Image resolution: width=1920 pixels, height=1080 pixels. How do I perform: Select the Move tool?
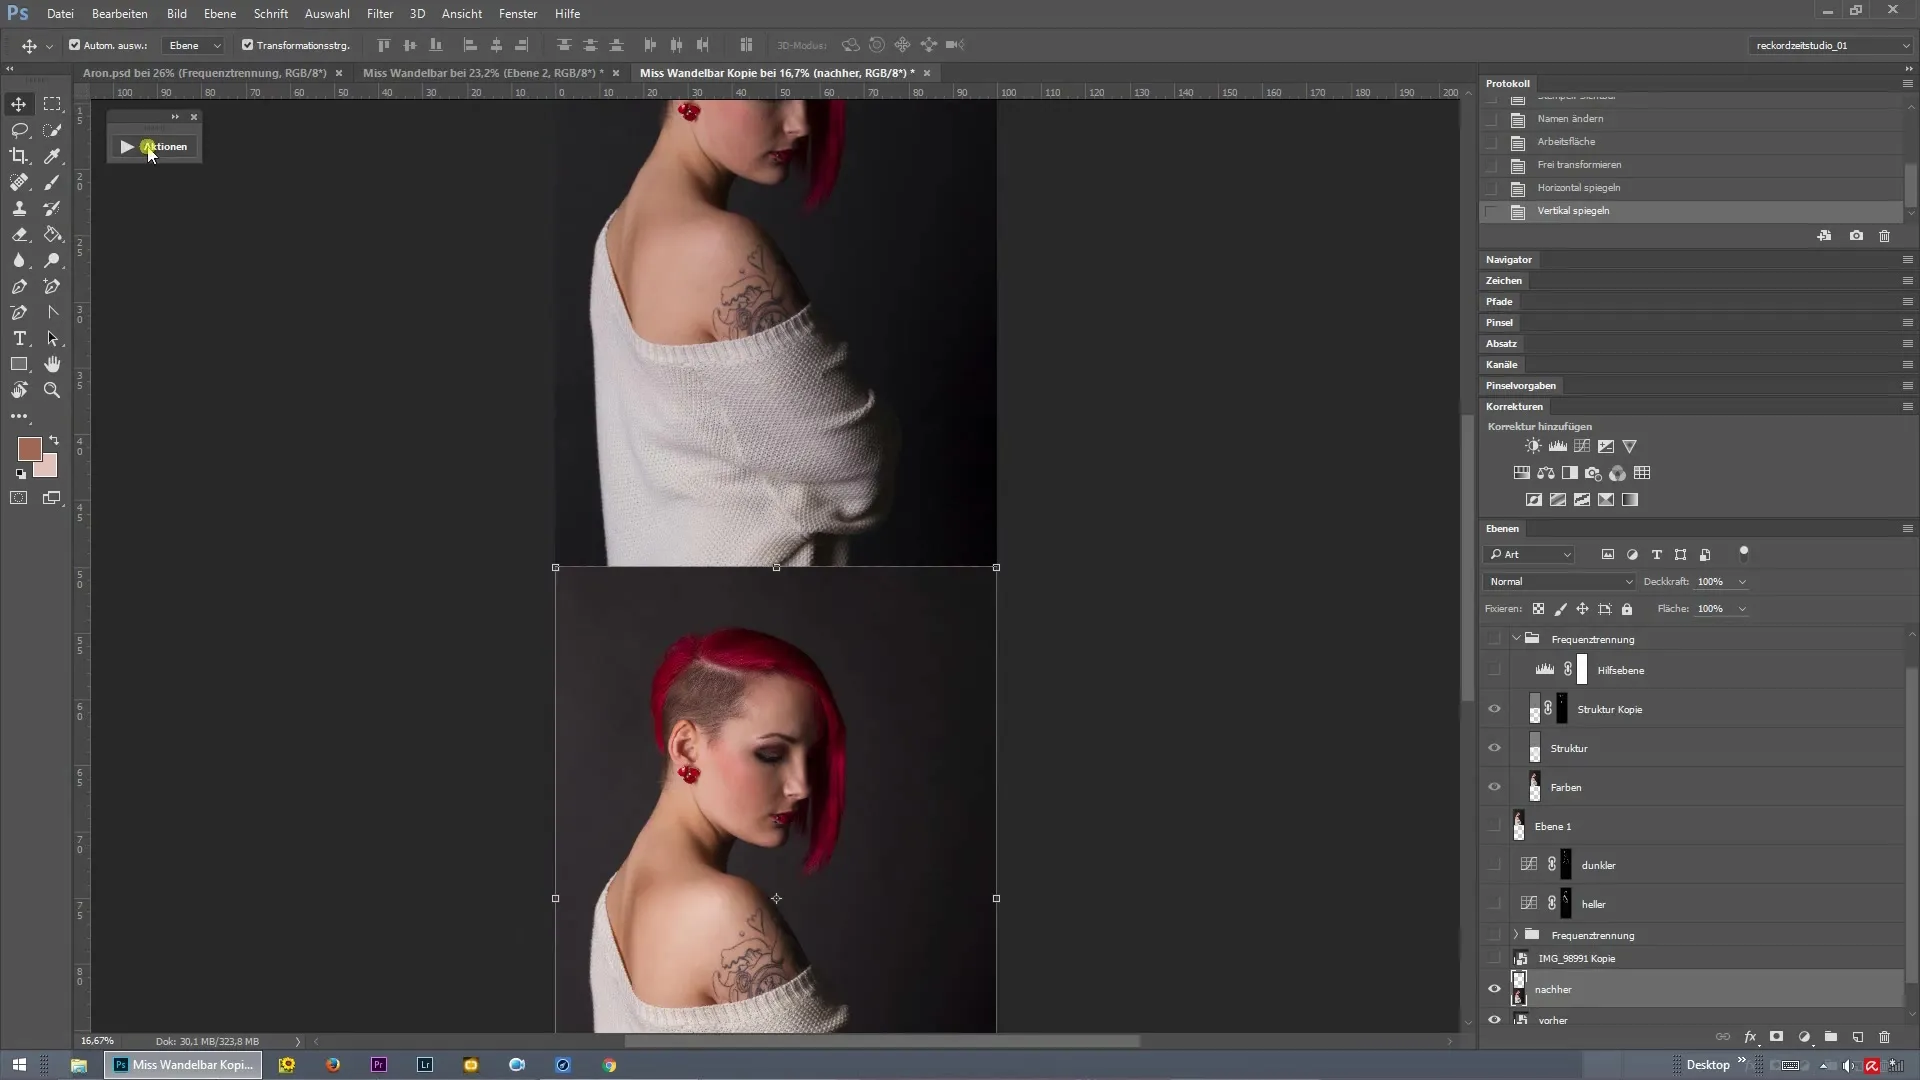[x=19, y=104]
